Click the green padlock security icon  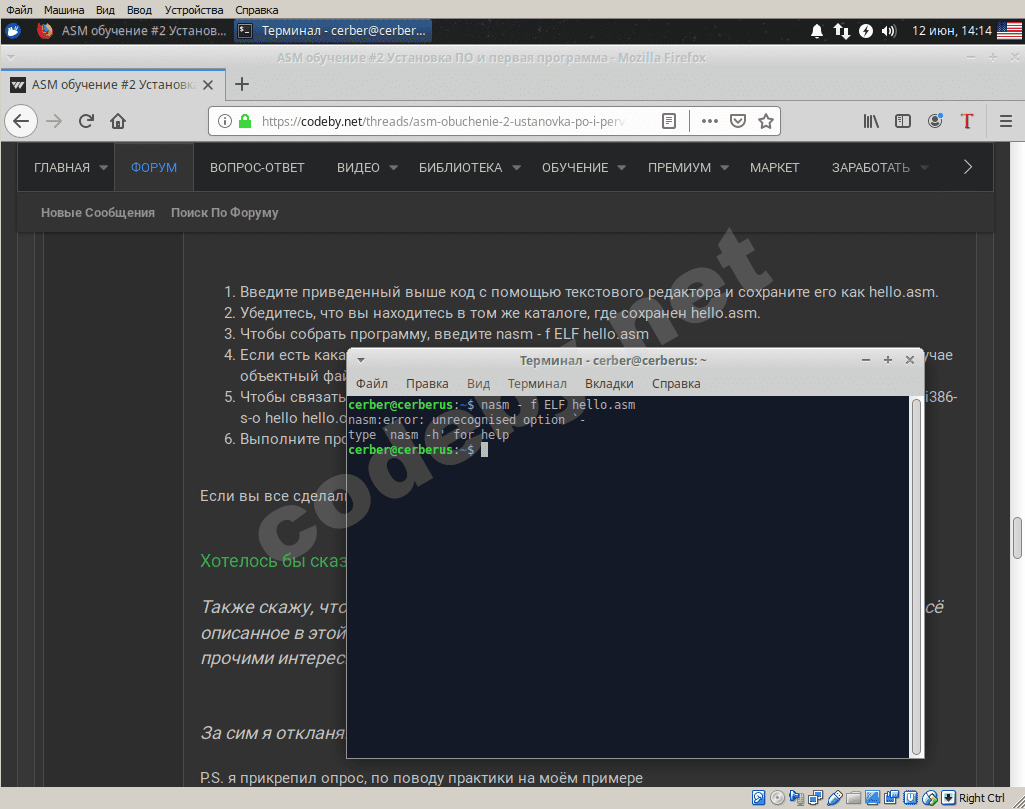pos(245,121)
